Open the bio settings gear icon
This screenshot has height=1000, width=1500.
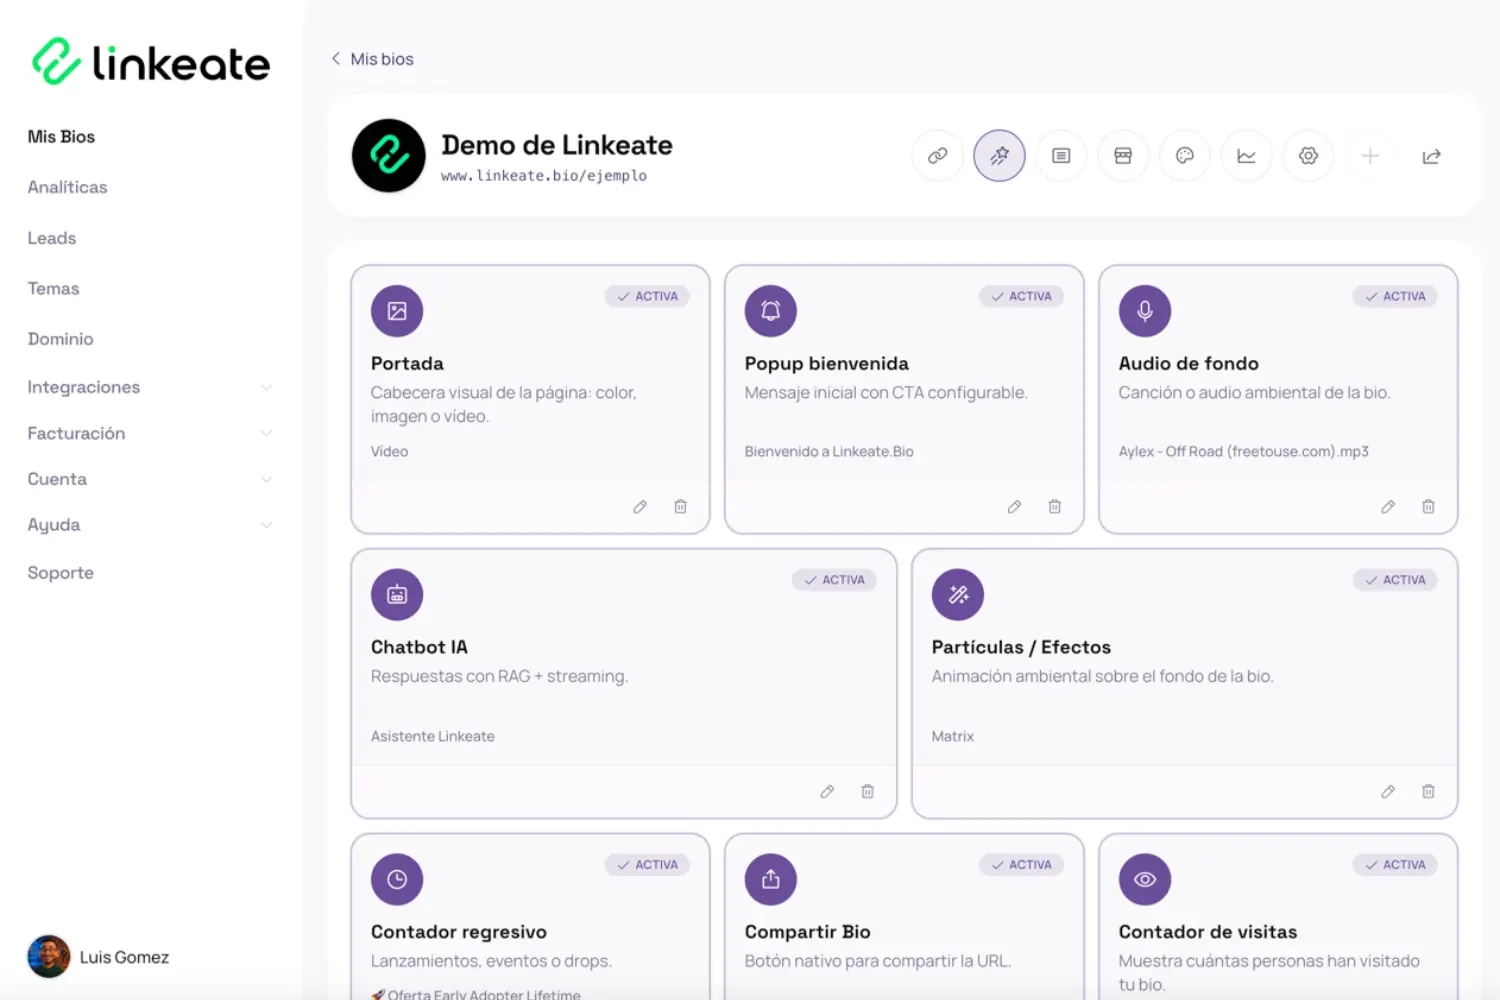[x=1309, y=156]
